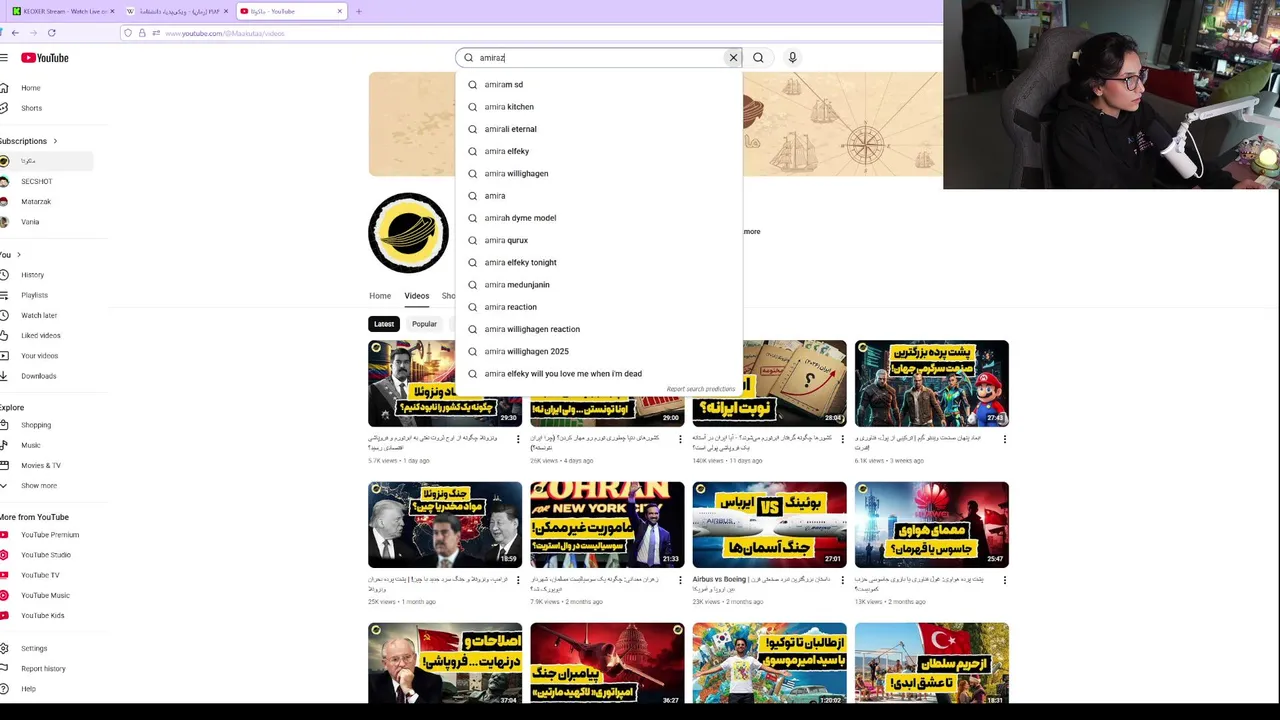Expand the channel description more link
The height and width of the screenshot is (720, 1280).
pyautogui.click(x=751, y=232)
